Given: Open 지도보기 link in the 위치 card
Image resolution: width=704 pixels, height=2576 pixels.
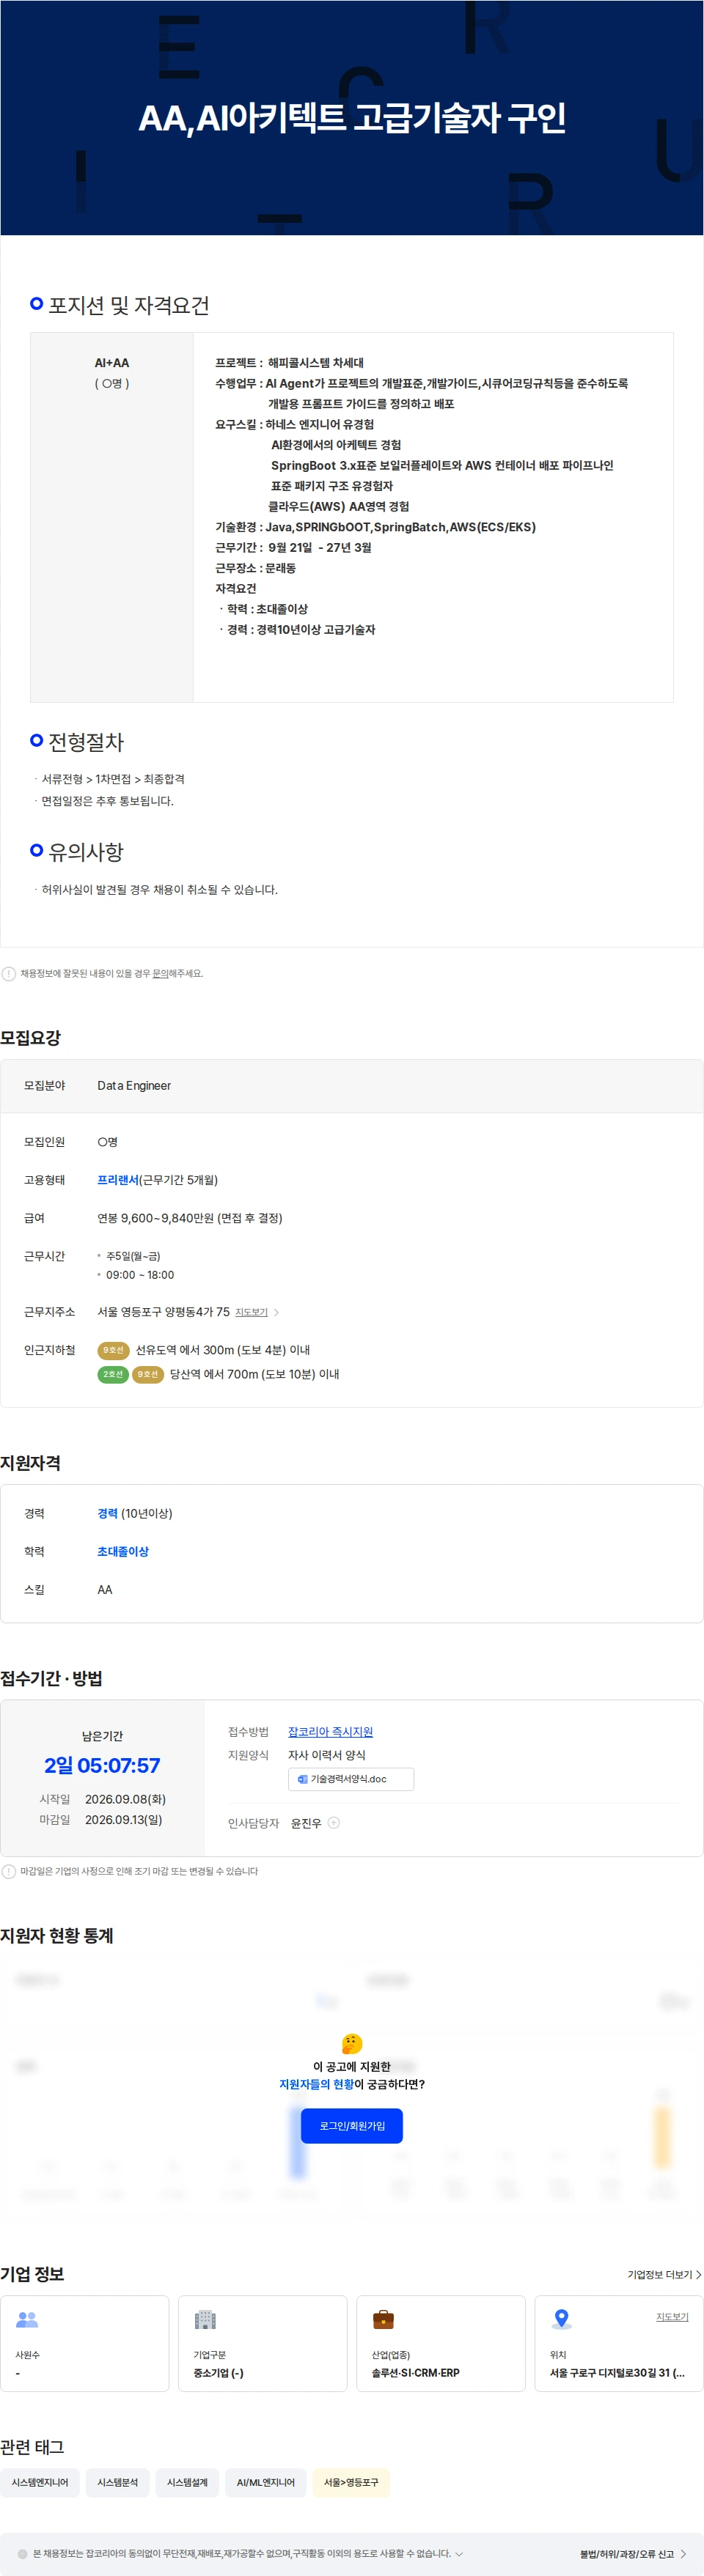Looking at the screenshot, I should (672, 2316).
